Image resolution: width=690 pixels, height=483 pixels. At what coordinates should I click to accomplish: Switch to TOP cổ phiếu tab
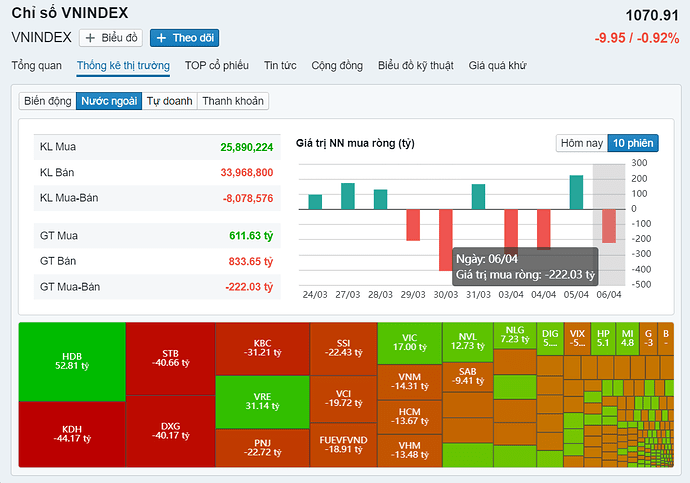pyautogui.click(x=216, y=66)
